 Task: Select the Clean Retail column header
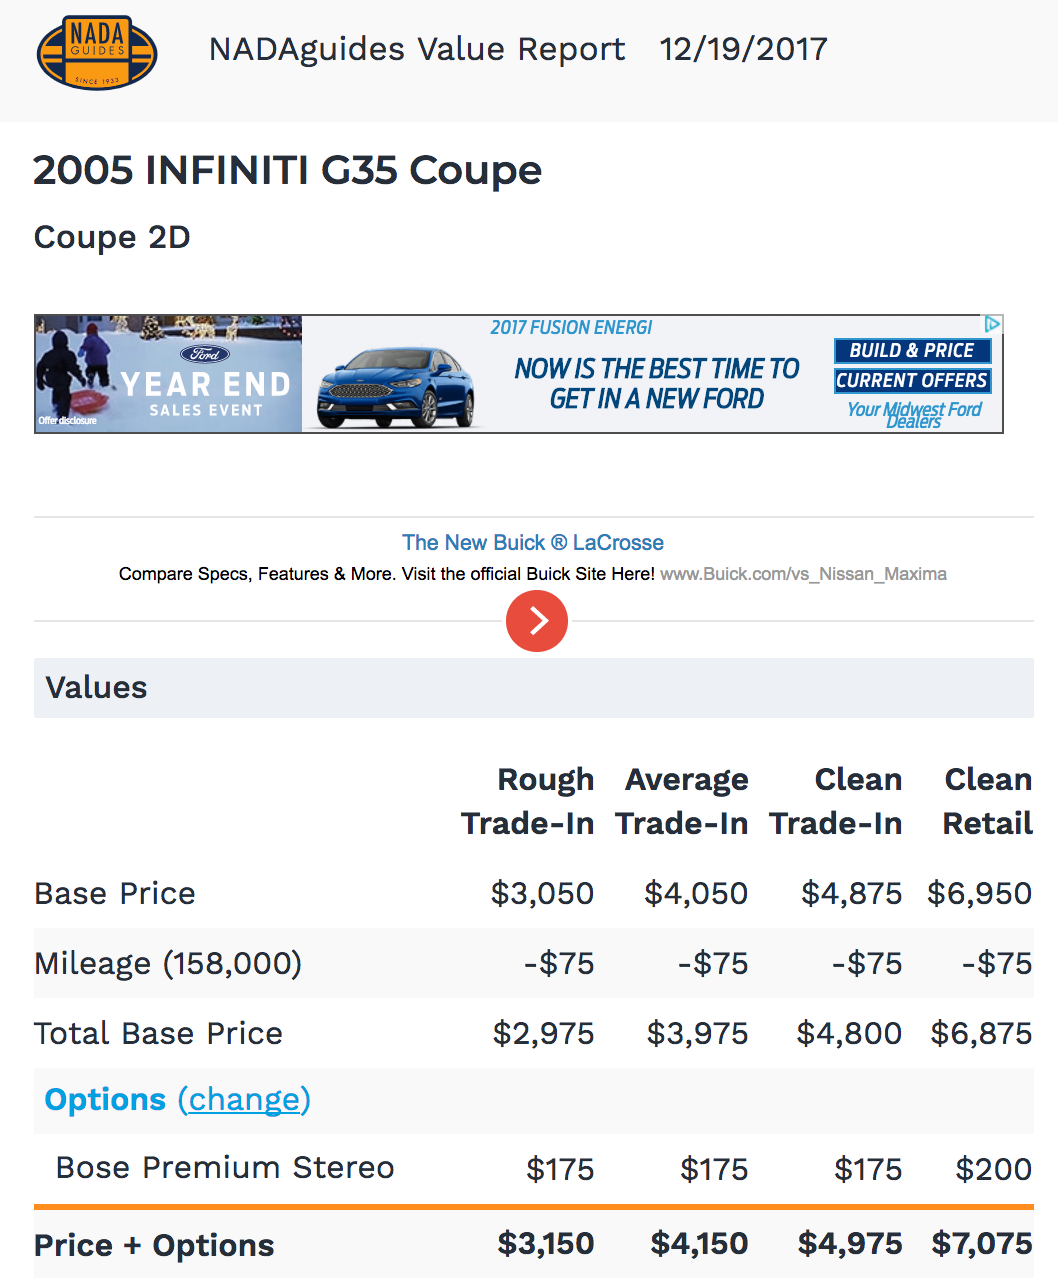[x=987, y=801]
